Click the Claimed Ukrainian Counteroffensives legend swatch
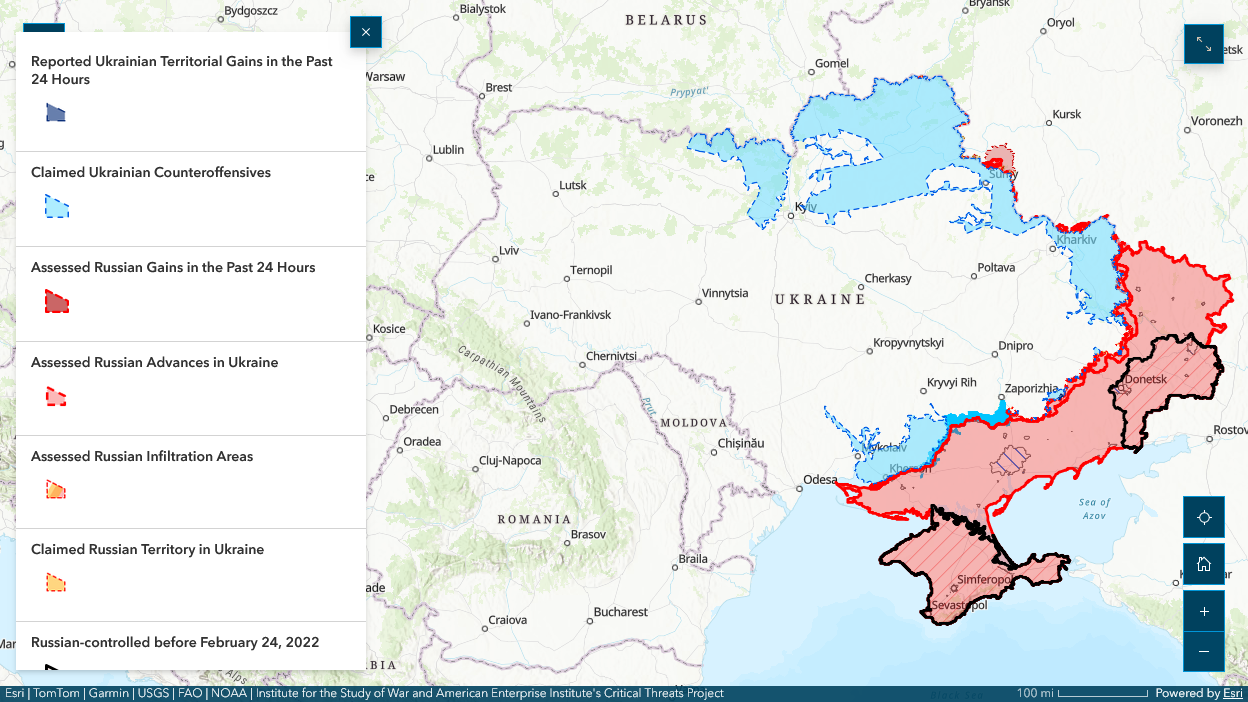Screen dimensions: 1248x702 click(57, 207)
